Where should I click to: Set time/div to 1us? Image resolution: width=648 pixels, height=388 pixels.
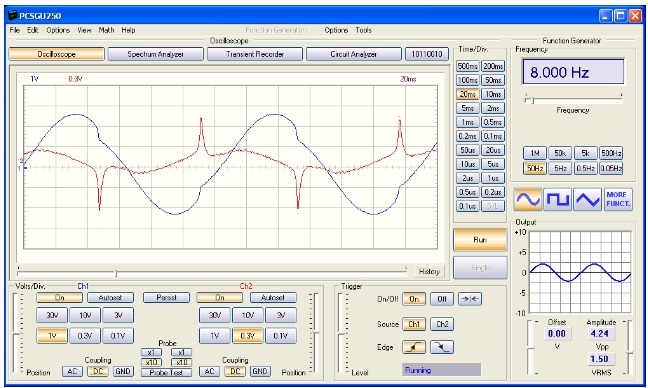click(x=493, y=178)
